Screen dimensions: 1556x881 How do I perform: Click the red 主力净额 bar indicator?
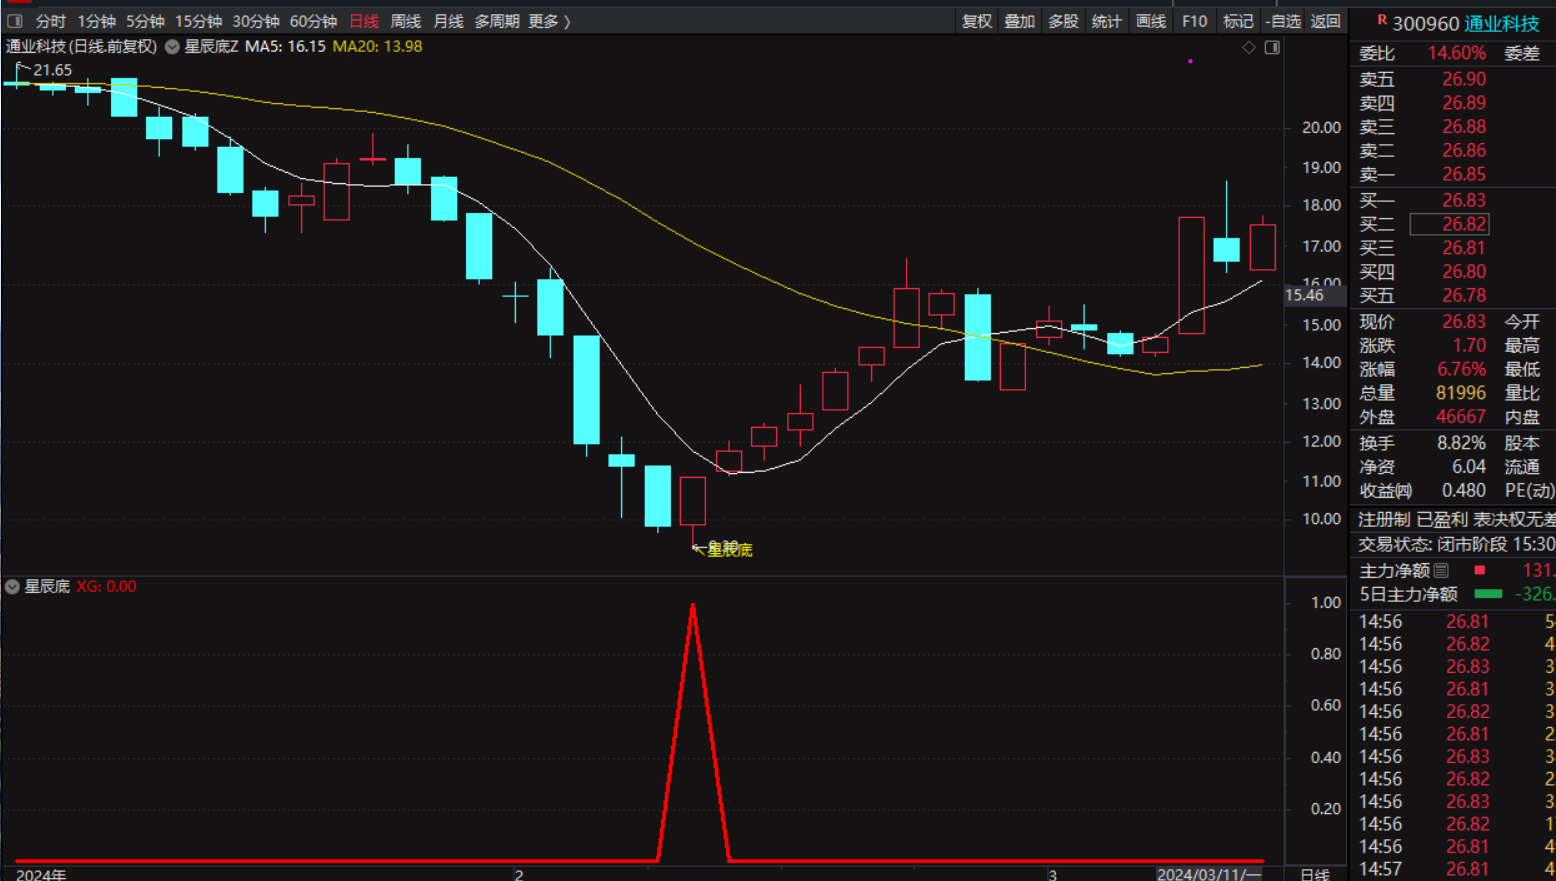(x=1479, y=570)
